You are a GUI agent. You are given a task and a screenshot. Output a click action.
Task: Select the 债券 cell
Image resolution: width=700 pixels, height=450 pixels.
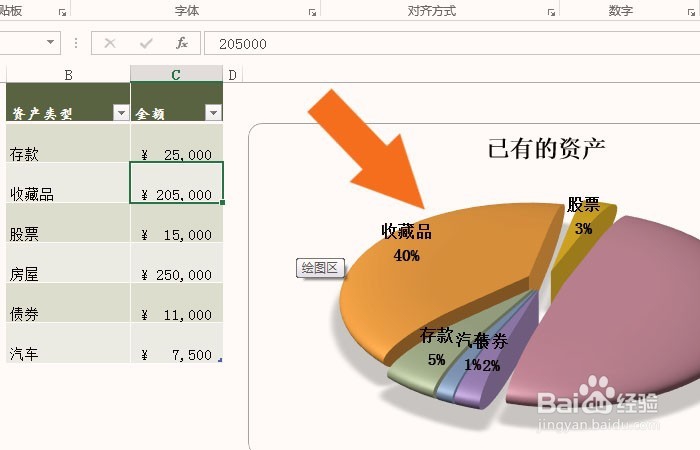(x=68, y=303)
